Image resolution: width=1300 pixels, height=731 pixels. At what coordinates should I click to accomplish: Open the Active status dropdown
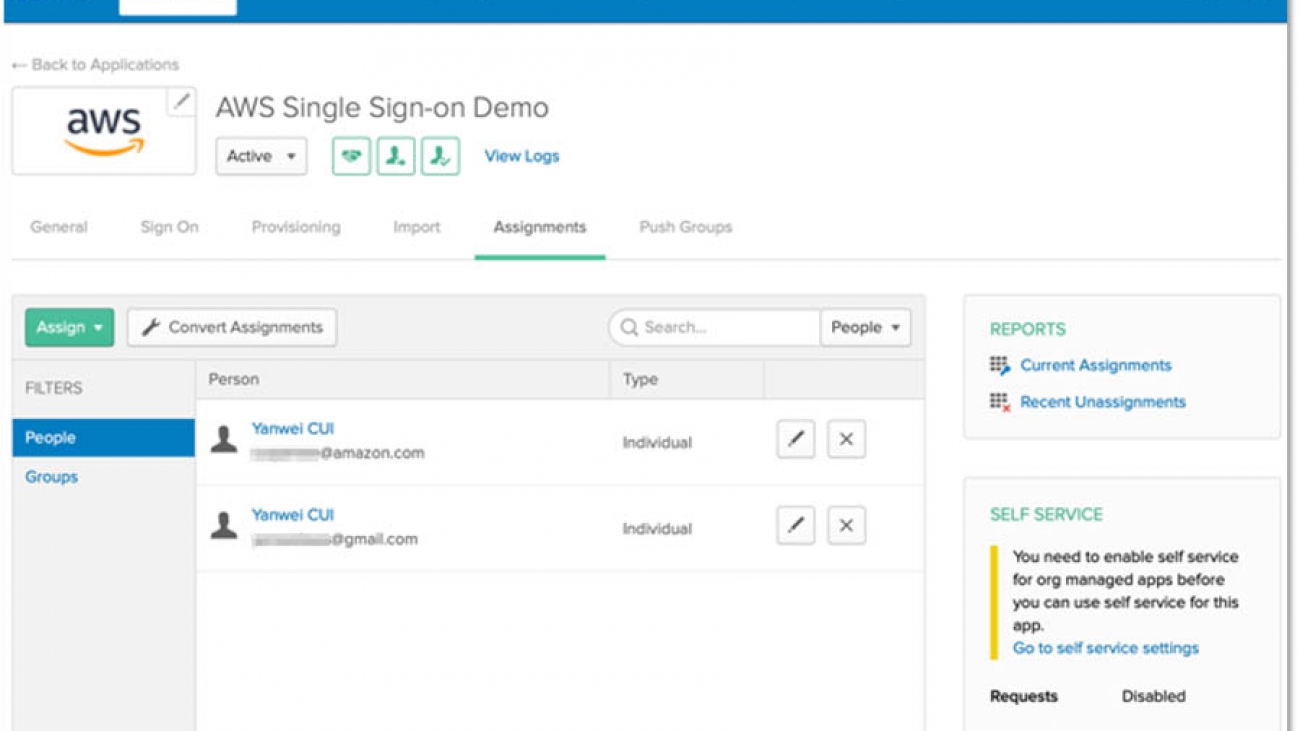tap(261, 156)
